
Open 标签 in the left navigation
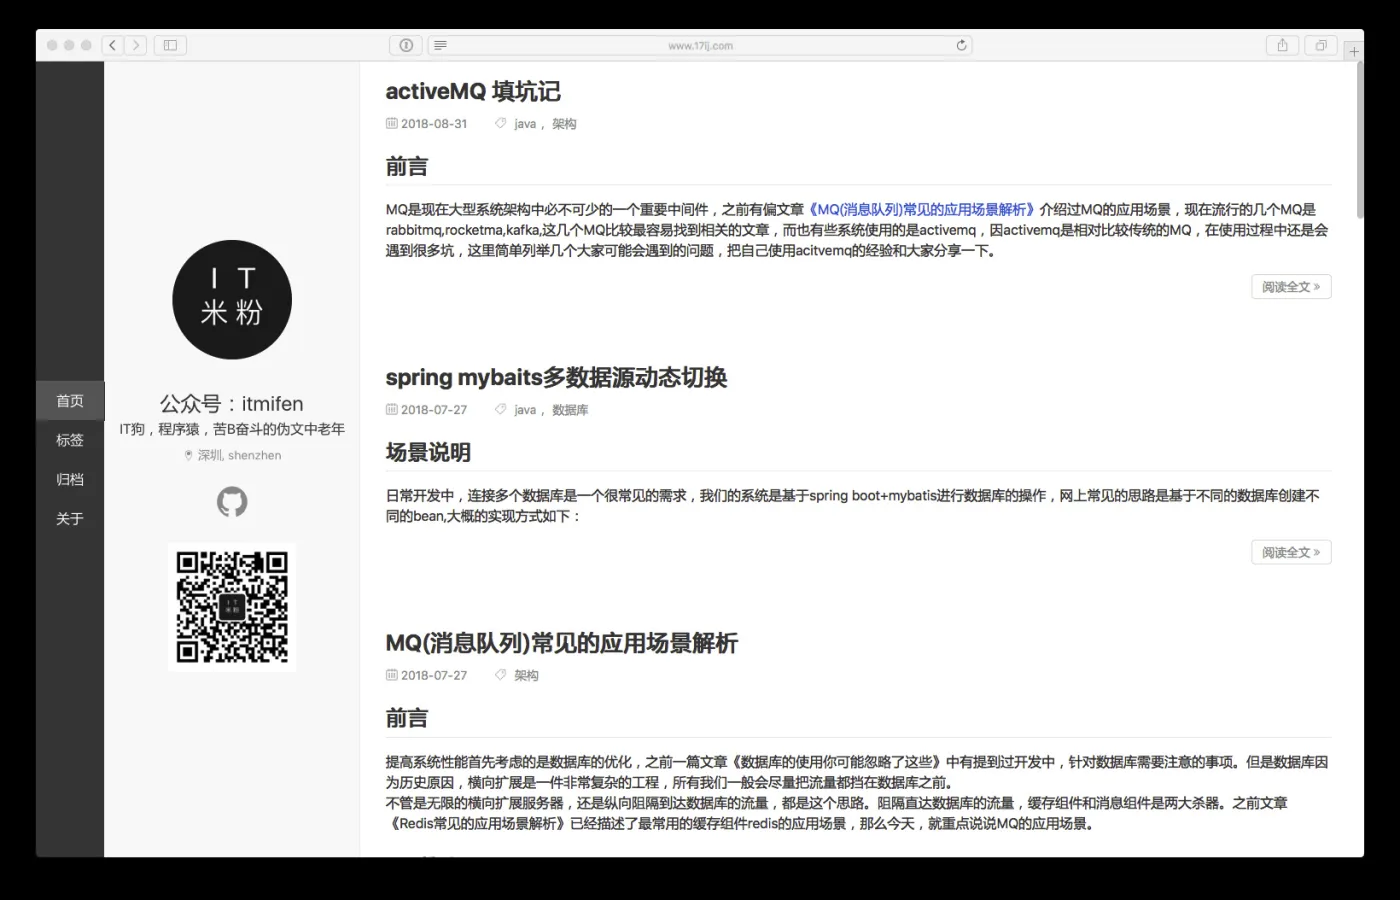point(70,440)
